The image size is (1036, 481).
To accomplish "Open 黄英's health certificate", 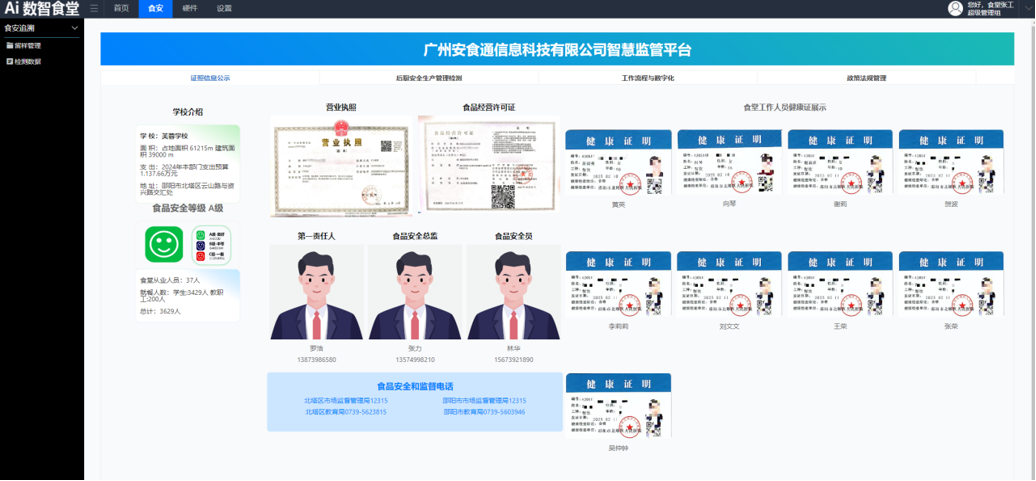I will 618,162.
